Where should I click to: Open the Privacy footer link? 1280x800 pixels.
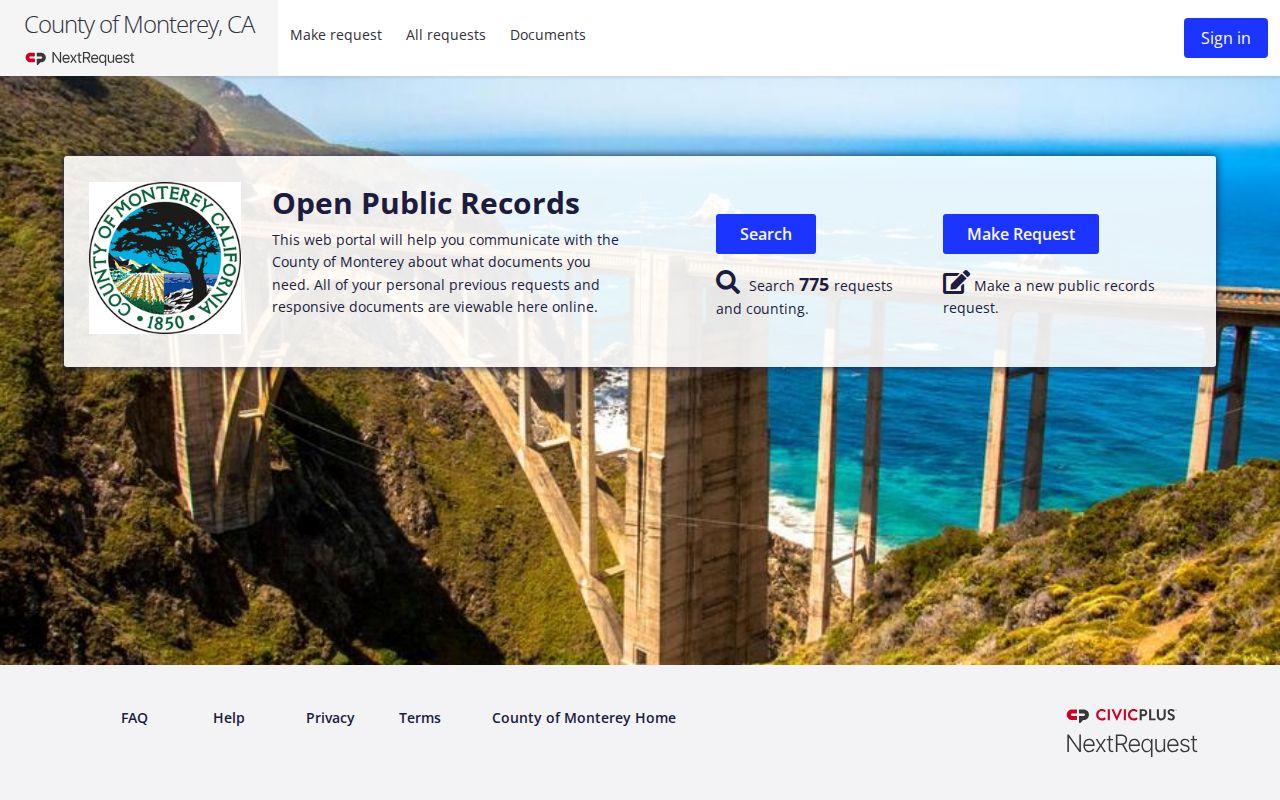330,718
